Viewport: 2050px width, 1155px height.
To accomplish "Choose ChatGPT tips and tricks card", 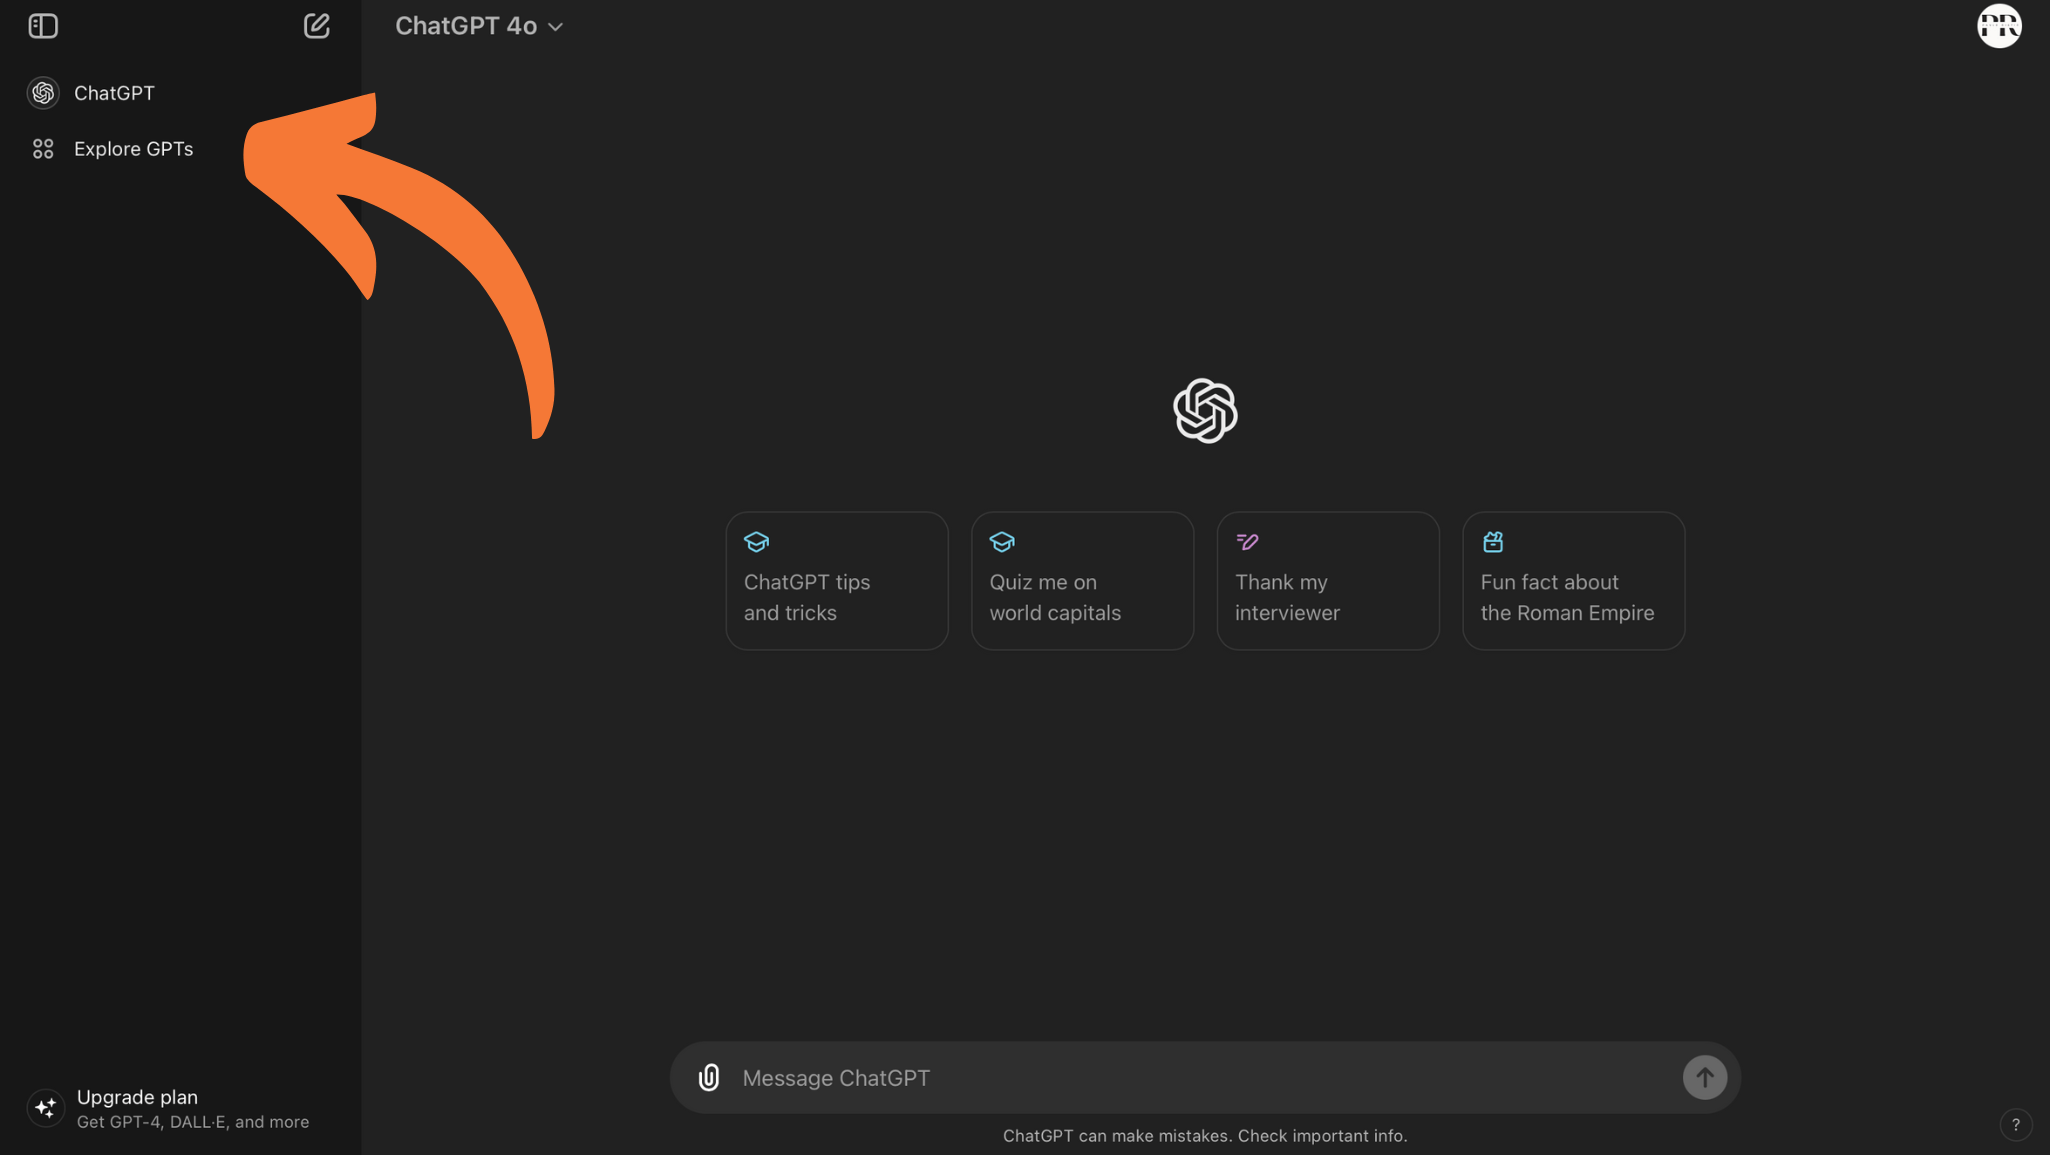I will click(836, 581).
